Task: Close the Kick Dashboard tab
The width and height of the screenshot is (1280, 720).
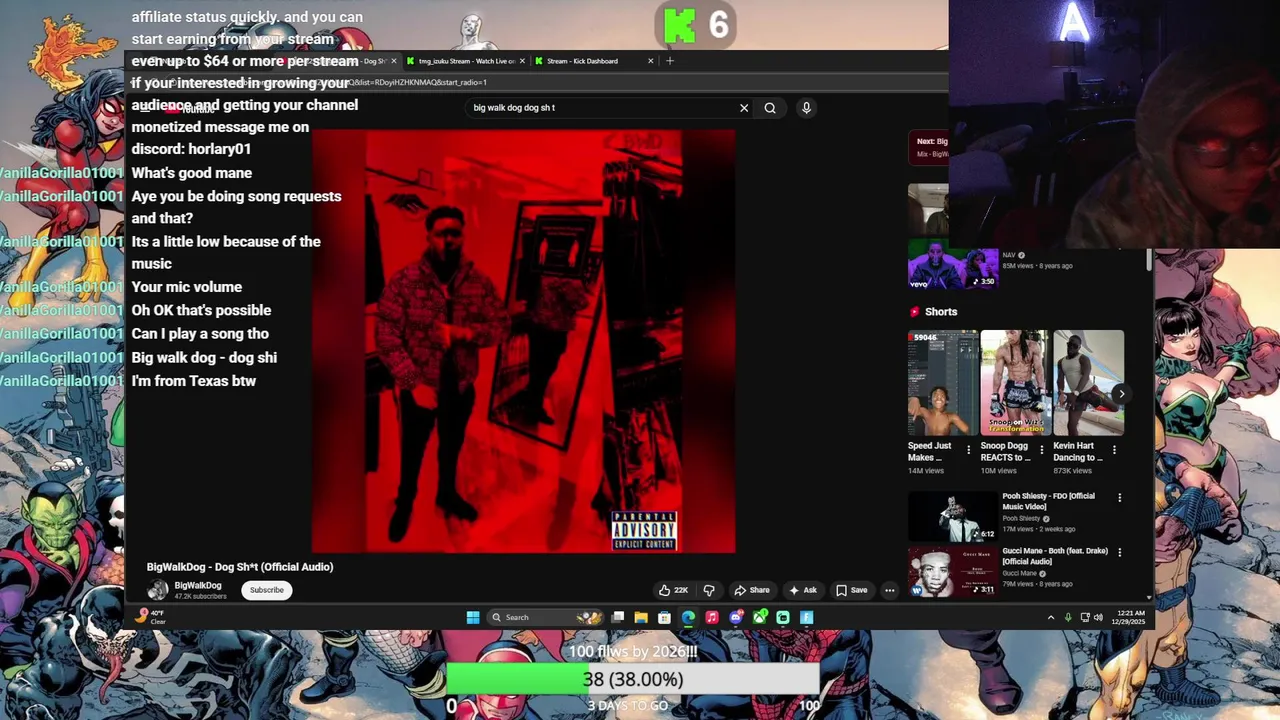Action: 650,61
